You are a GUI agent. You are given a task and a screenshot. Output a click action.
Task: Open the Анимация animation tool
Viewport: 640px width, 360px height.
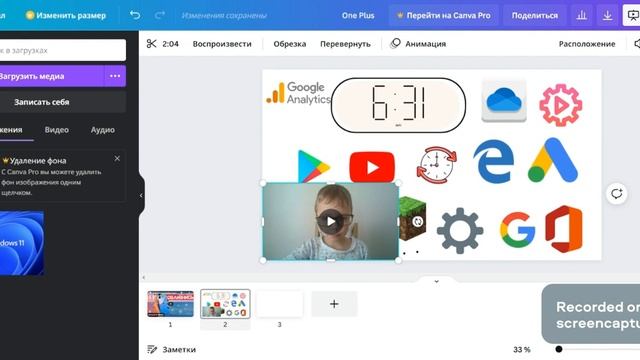418,44
